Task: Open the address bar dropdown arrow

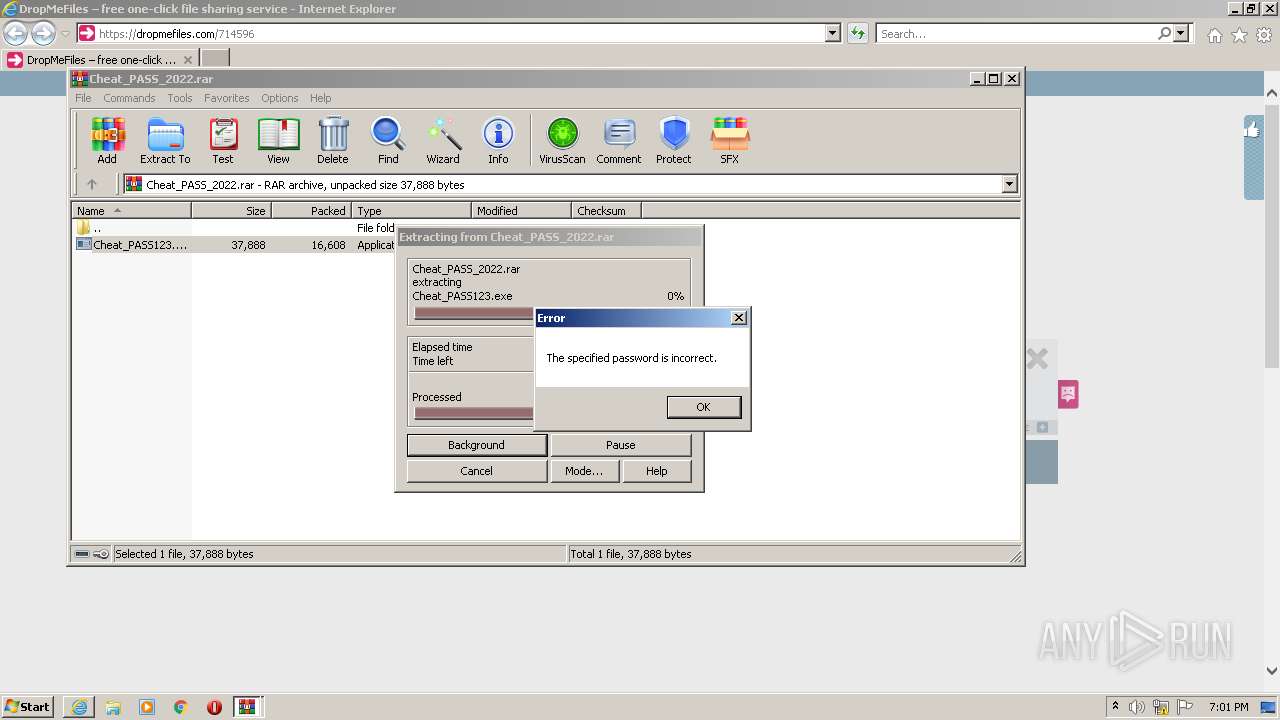Action: click(833, 33)
